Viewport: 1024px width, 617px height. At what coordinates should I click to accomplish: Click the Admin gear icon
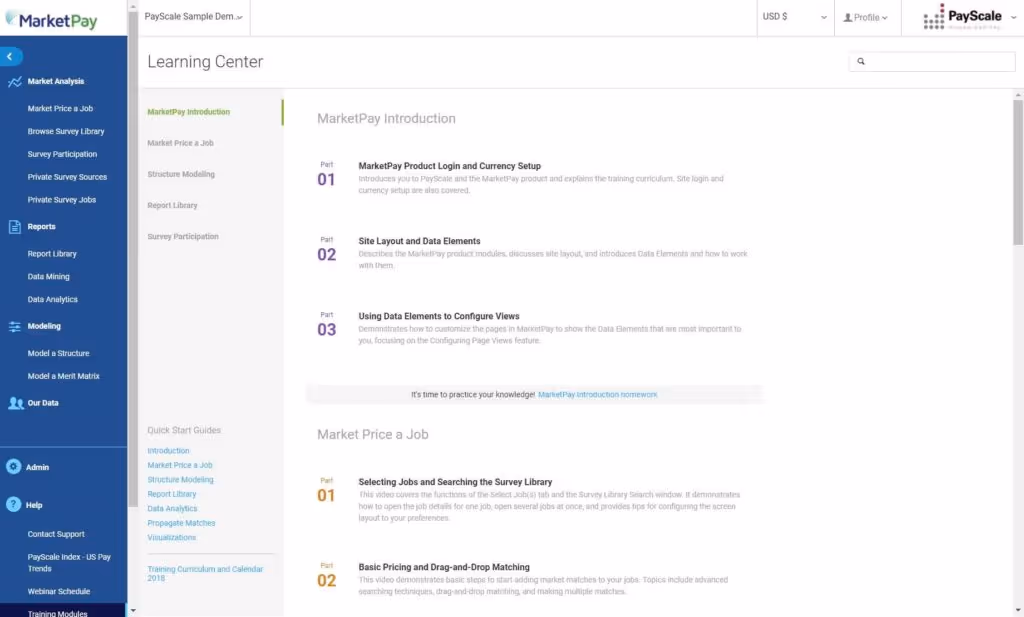point(12,466)
